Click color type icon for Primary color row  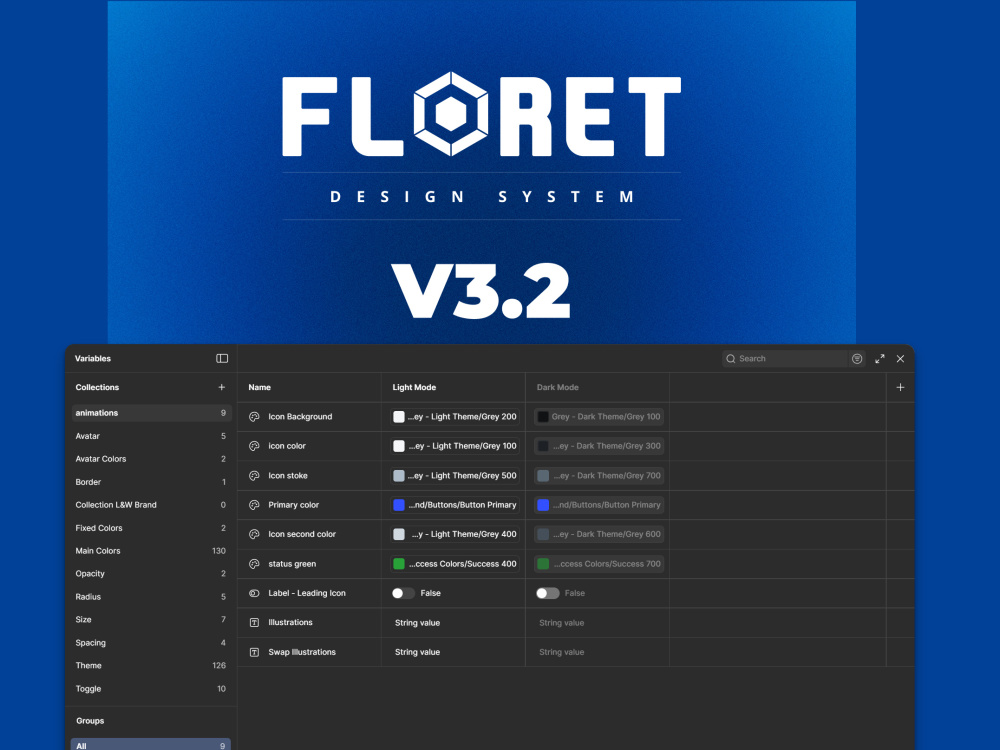254,504
